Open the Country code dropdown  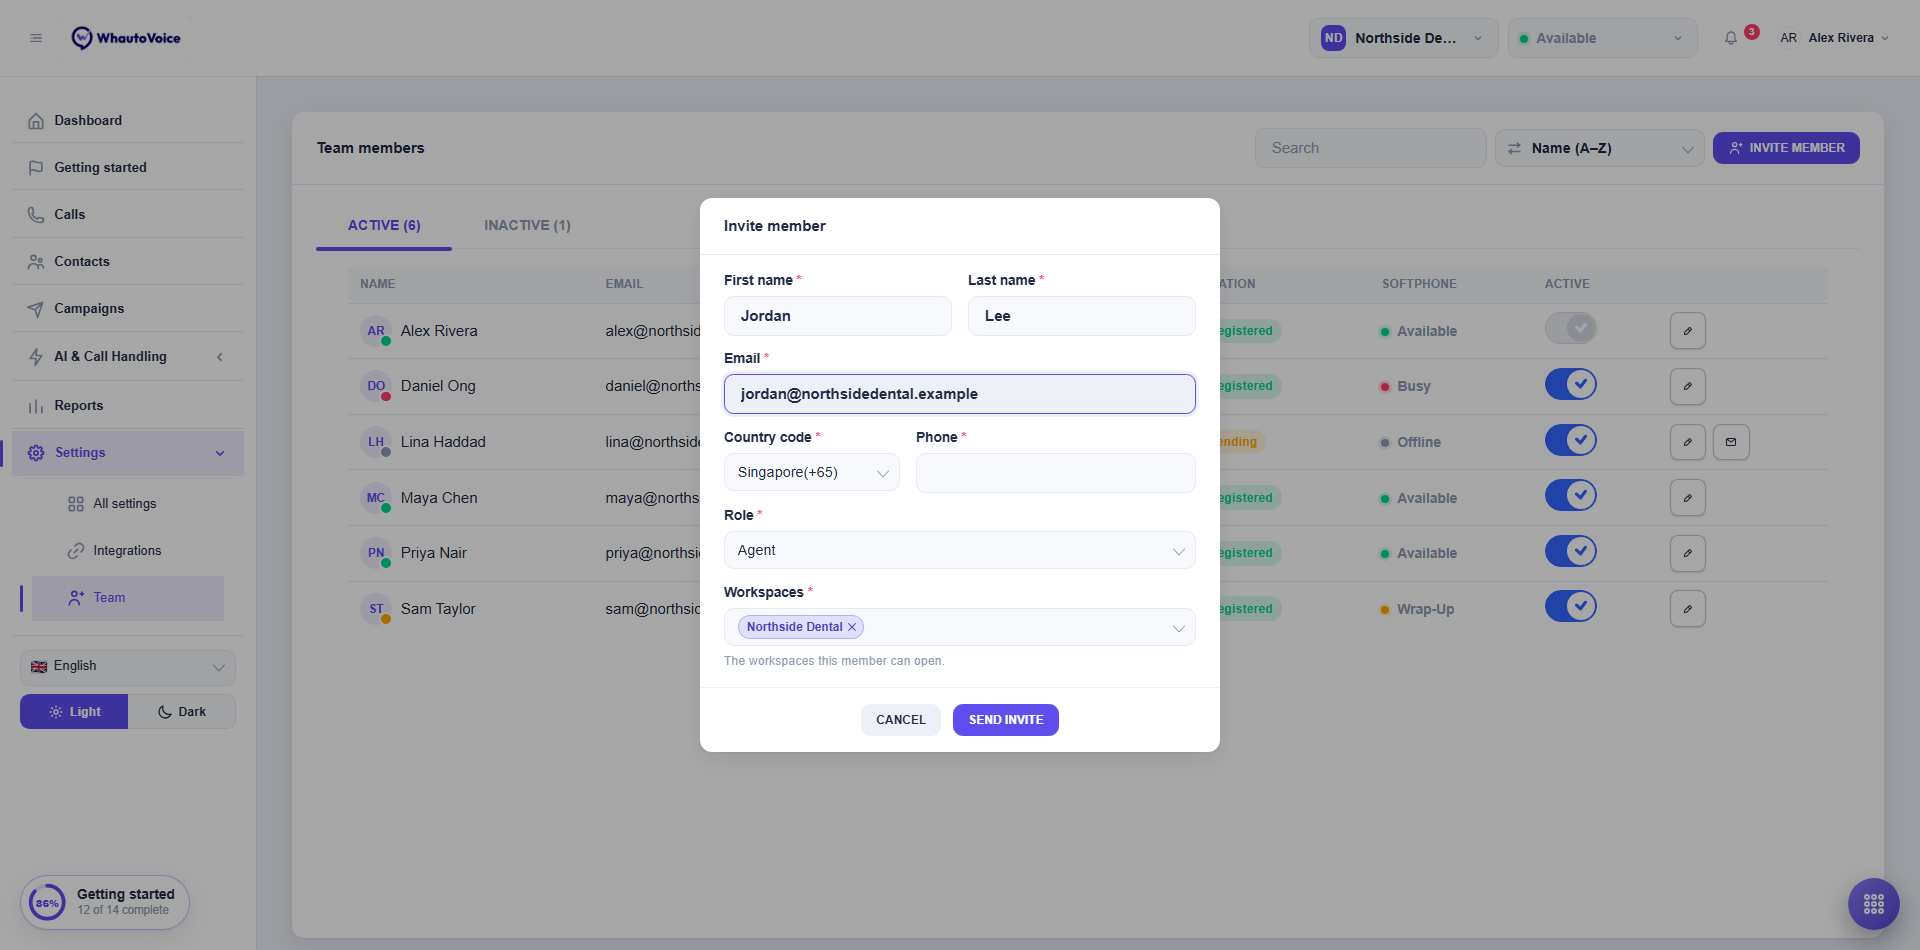click(x=812, y=473)
